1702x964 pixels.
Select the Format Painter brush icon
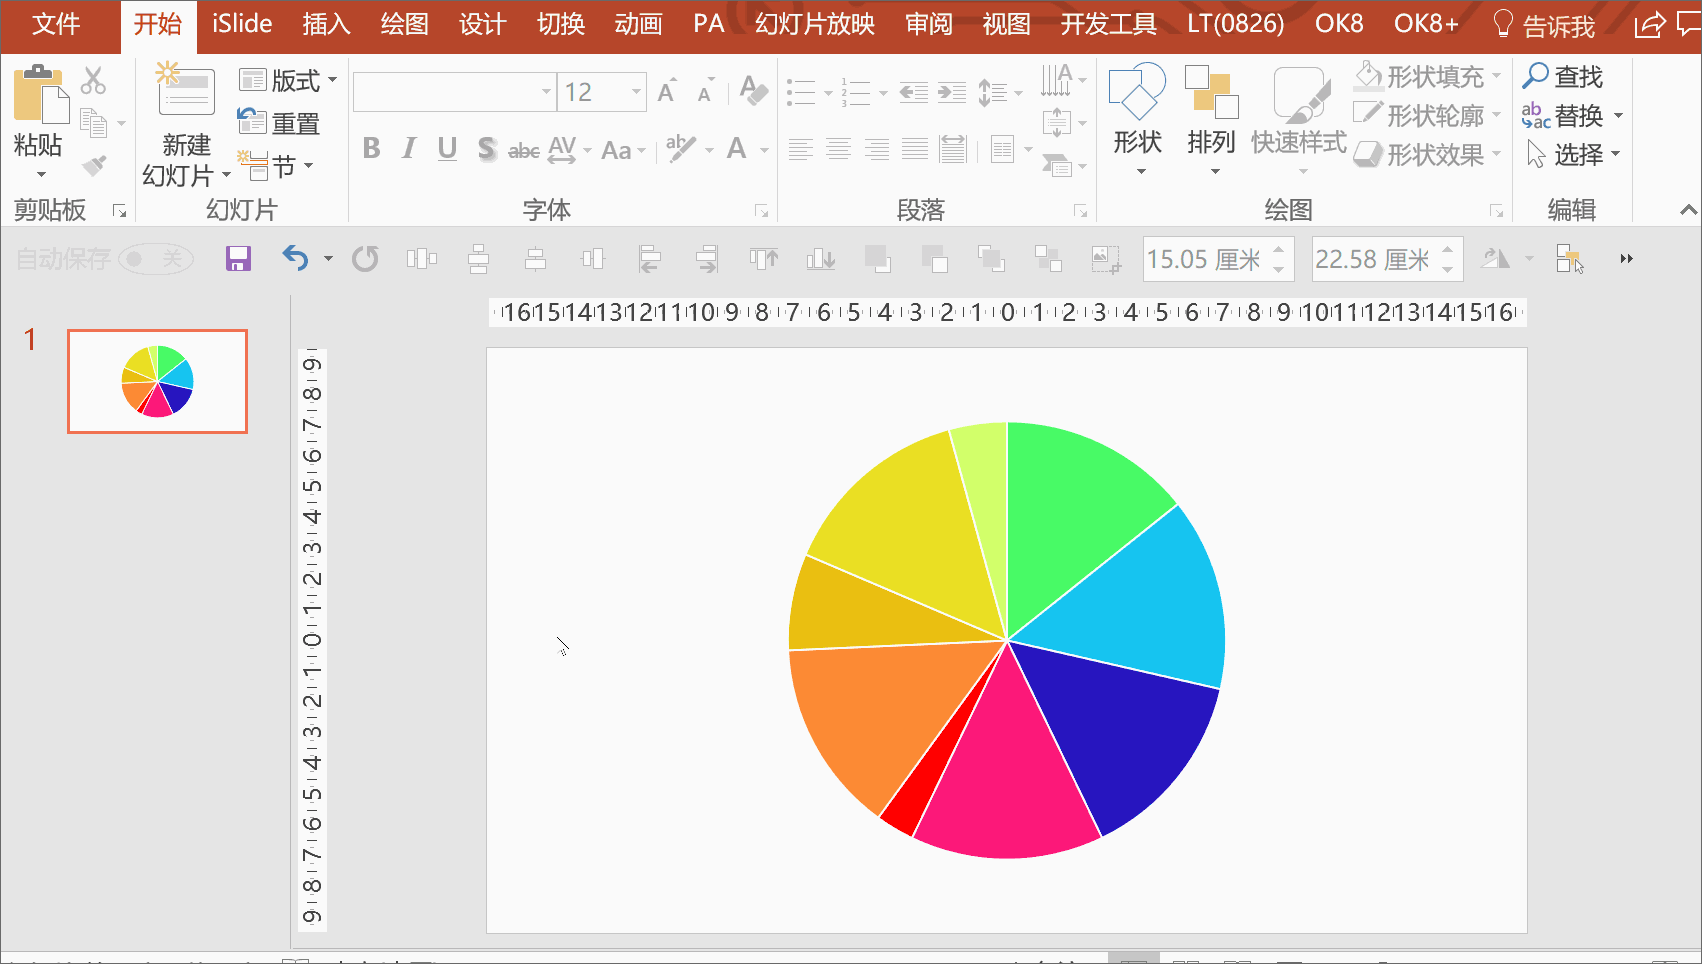tap(94, 165)
